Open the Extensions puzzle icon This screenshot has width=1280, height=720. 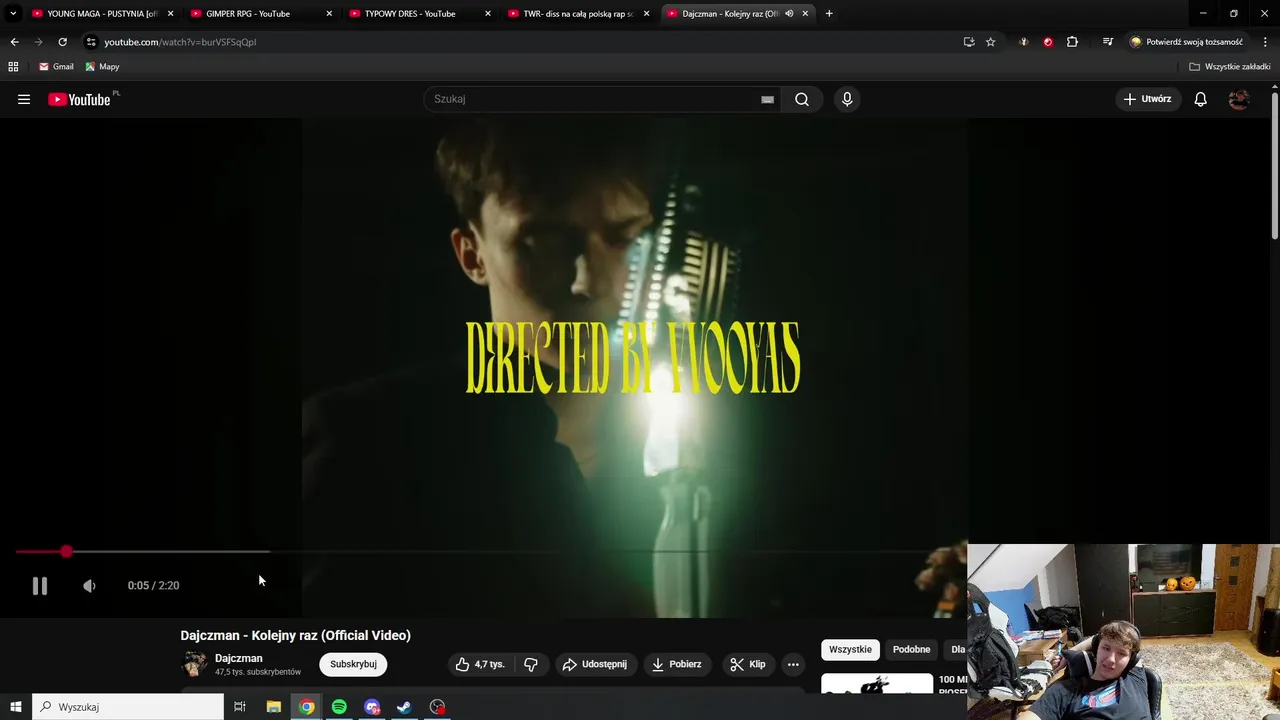[1072, 42]
